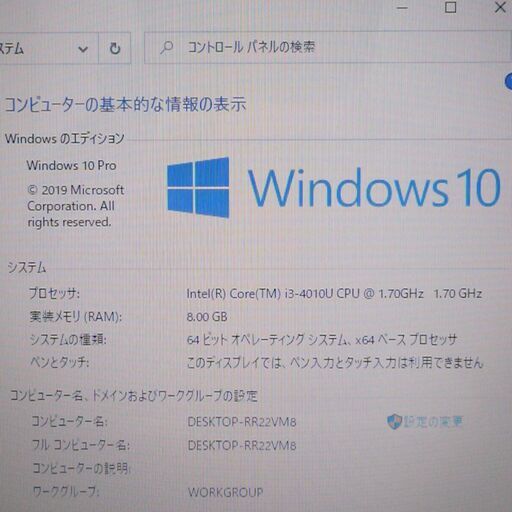This screenshot has width=512, height=512.
Task: Click the コンピューターの説明 label
Action: [81, 468]
